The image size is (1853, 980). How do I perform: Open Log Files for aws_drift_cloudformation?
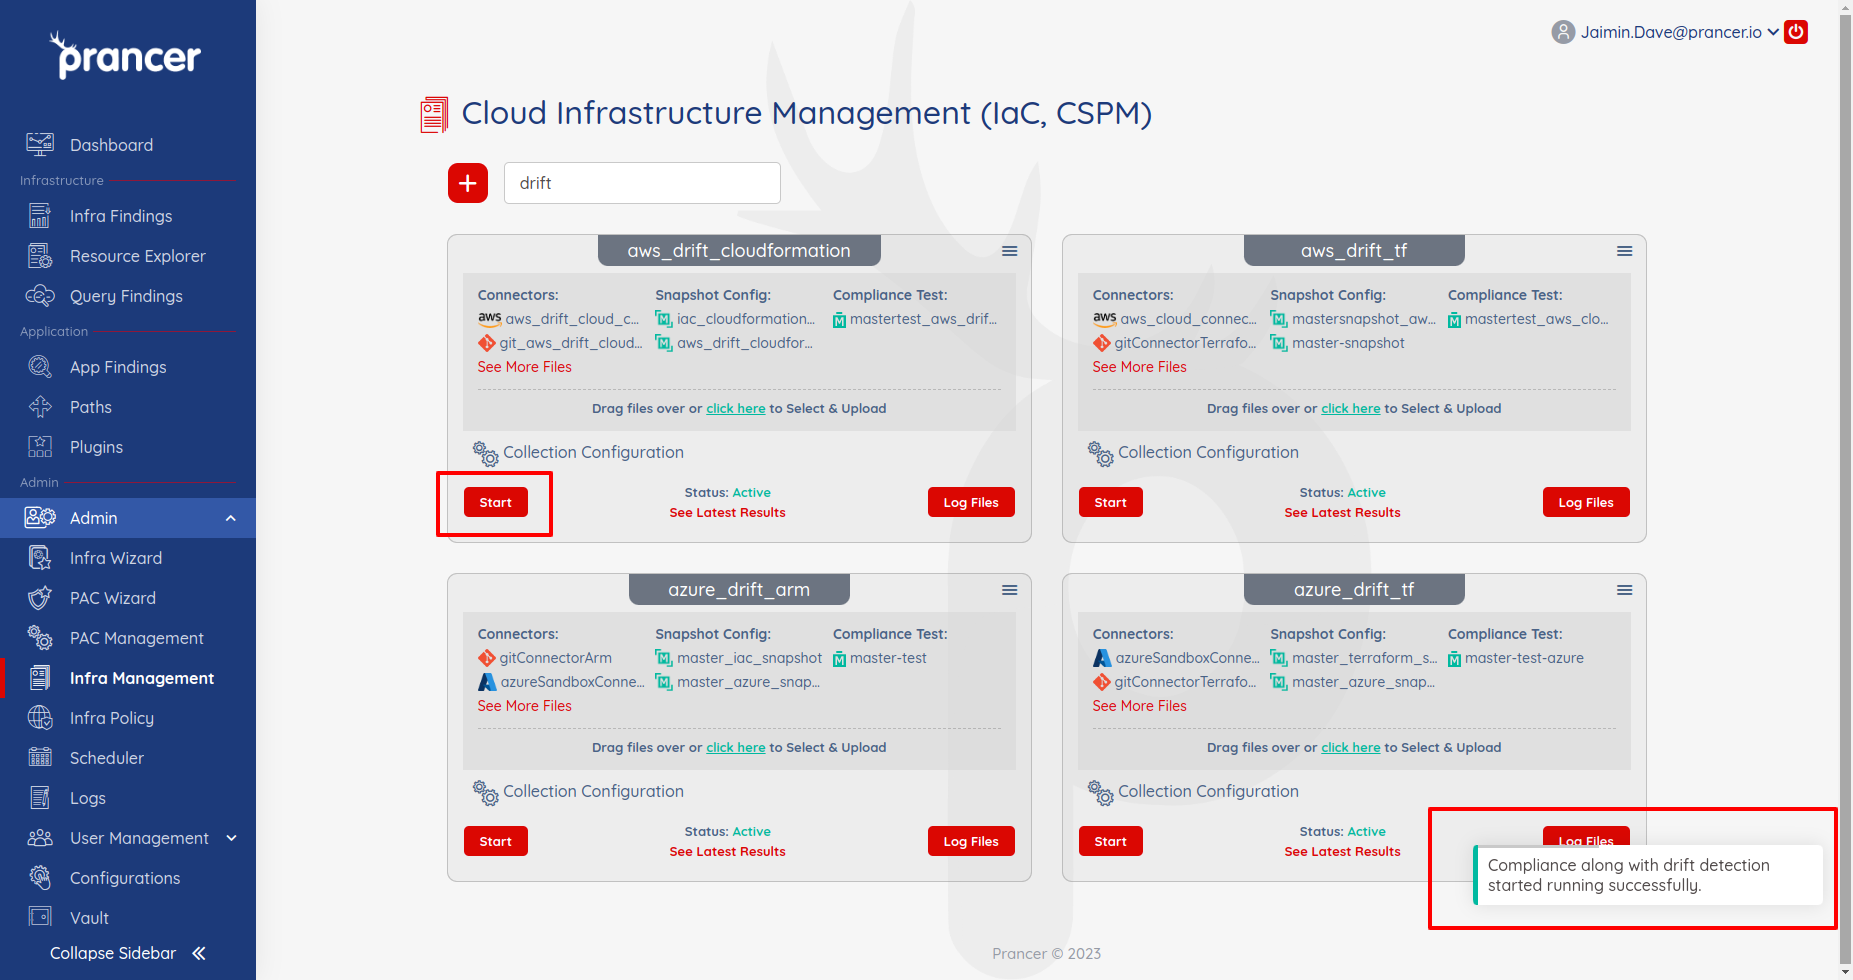(971, 502)
